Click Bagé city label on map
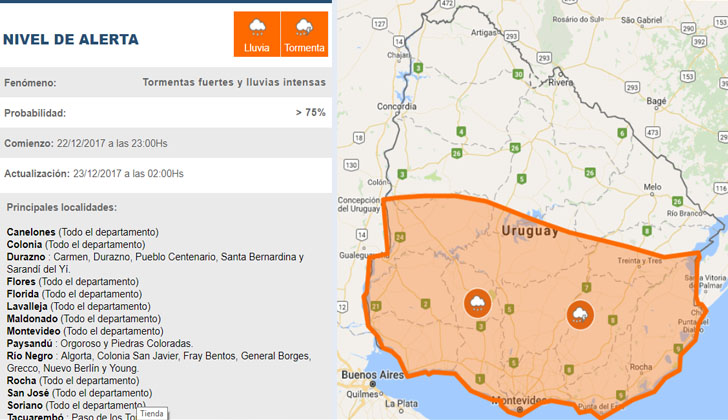This screenshot has width=728, height=420. pyautogui.click(x=656, y=101)
